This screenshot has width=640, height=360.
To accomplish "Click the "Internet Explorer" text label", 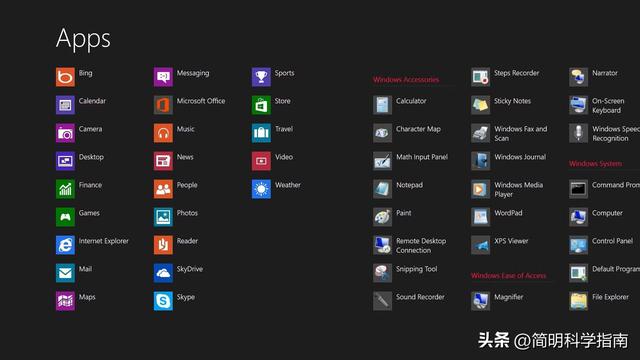I will [x=104, y=241].
